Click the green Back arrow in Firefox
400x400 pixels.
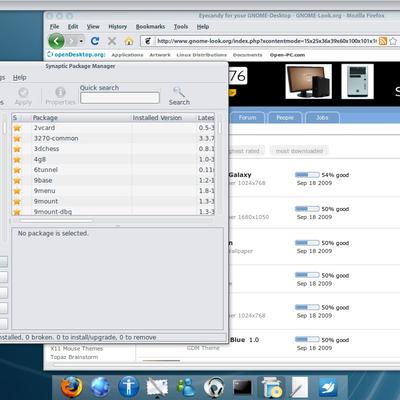[x=56, y=41]
